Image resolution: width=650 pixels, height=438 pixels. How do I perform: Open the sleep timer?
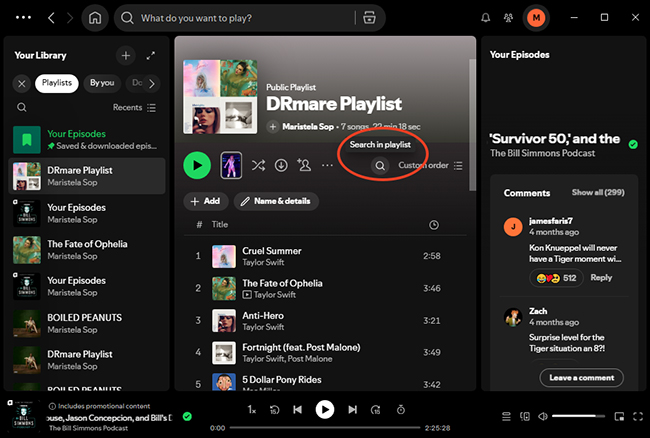coord(400,410)
